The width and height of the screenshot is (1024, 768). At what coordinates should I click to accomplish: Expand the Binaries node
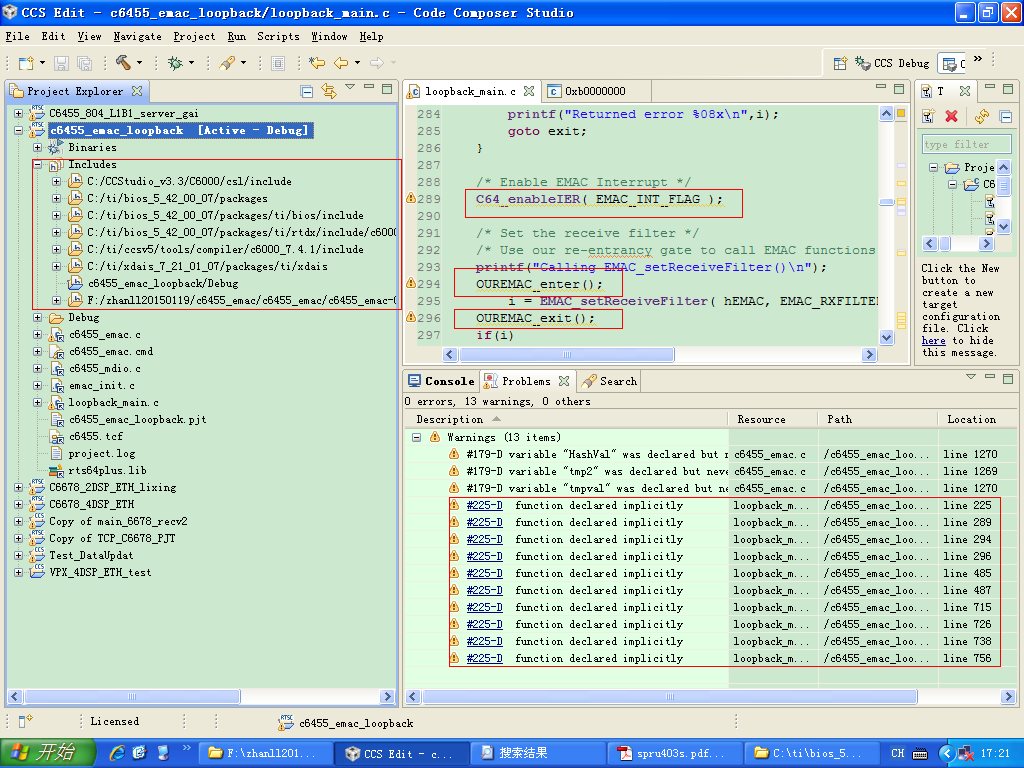tap(38, 148)
